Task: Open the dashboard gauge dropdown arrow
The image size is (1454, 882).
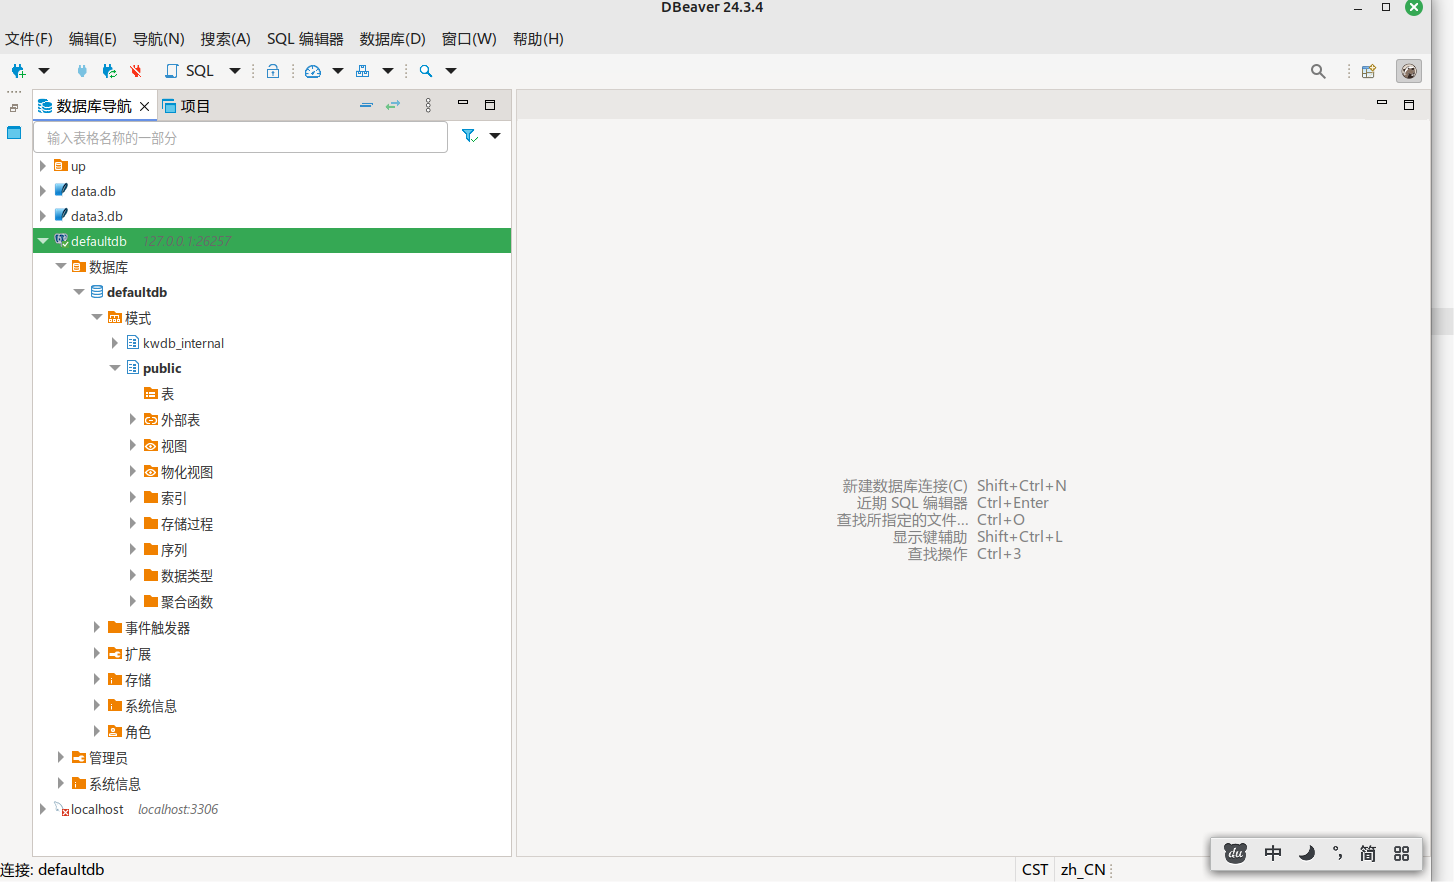Action: (338, 71)
